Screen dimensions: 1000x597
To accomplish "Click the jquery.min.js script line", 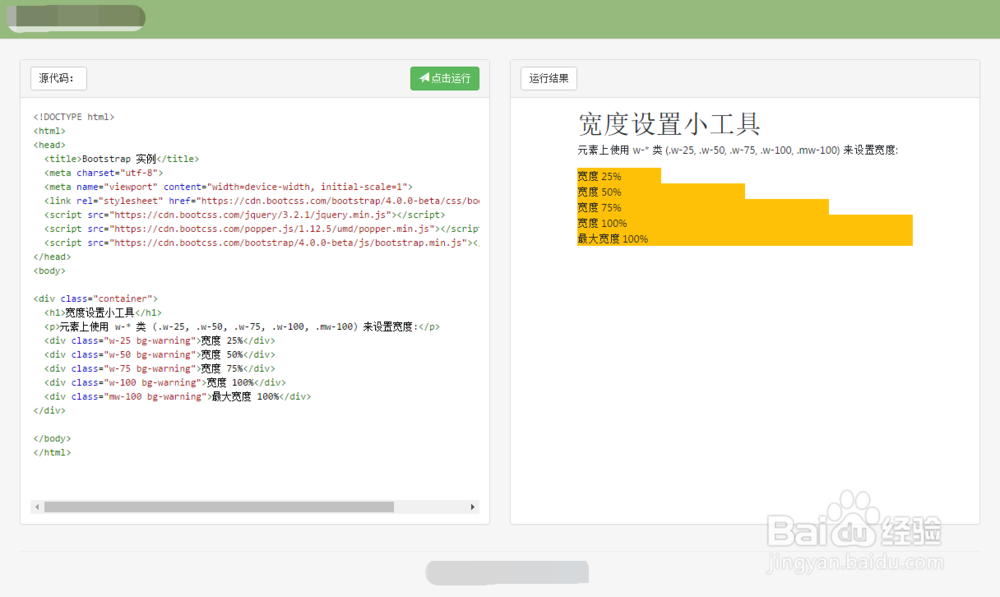I will (x=245, y=215).
